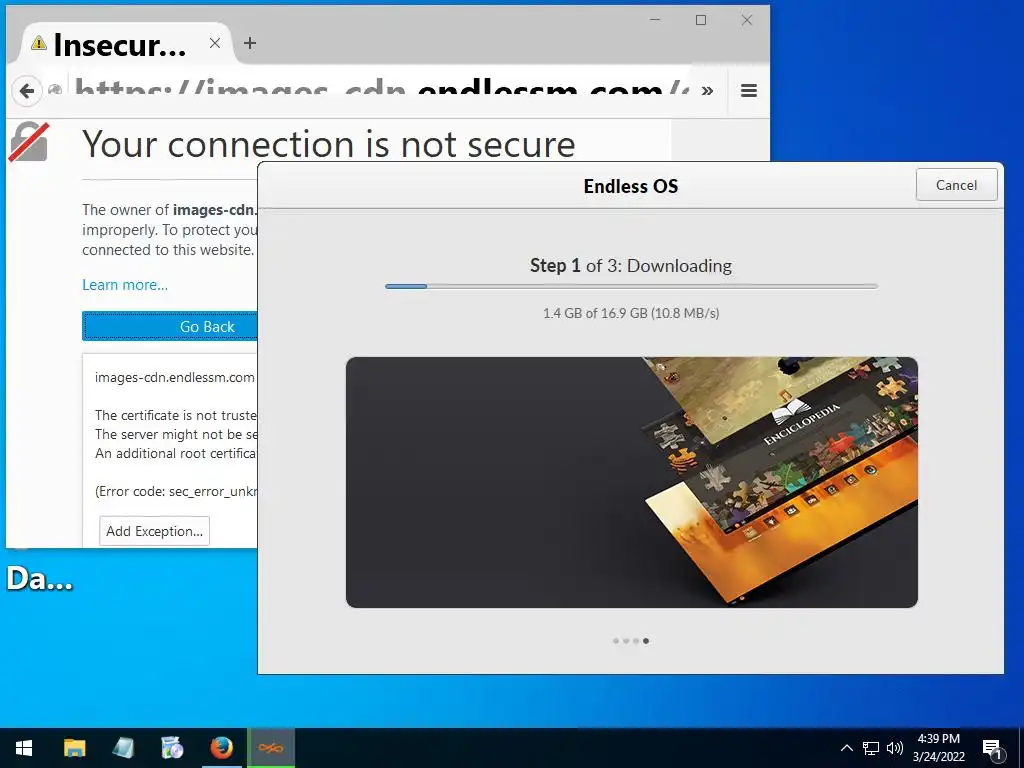The height and width of the screenshot is (768, 1024).
Task: Close the Firefox window
Action: coord(746,20)
